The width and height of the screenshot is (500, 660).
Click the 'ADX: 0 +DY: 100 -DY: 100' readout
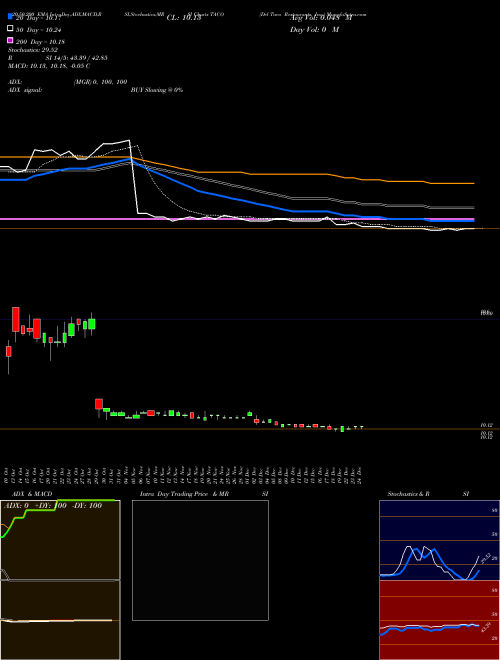coord(53,506)
